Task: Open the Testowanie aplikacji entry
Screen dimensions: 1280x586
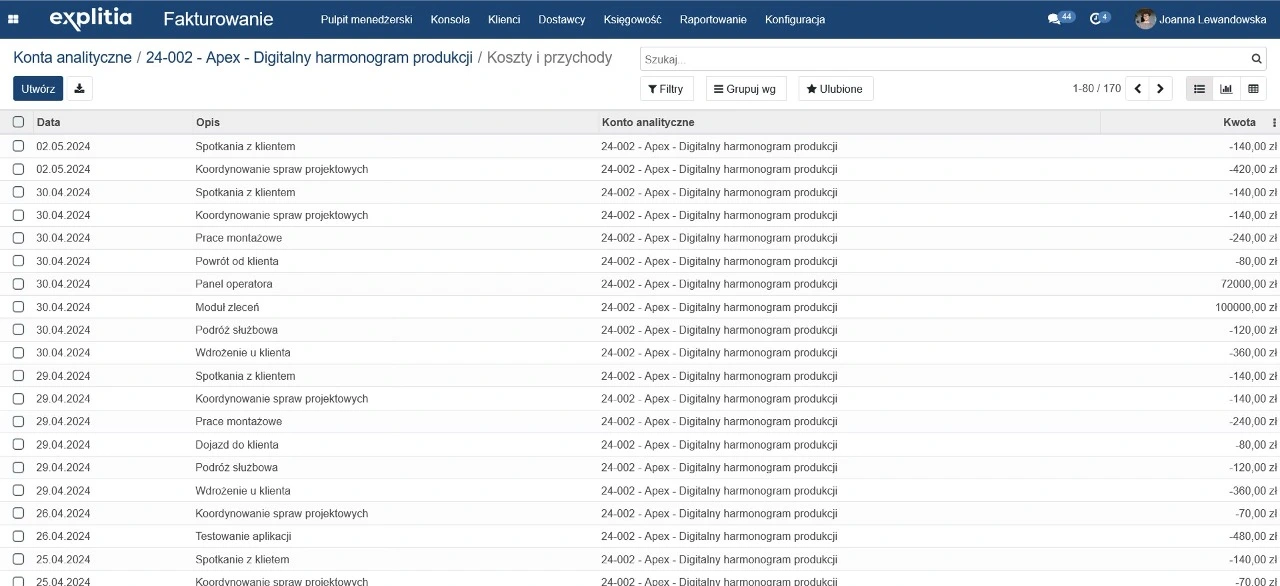Action: click(243, 537)
